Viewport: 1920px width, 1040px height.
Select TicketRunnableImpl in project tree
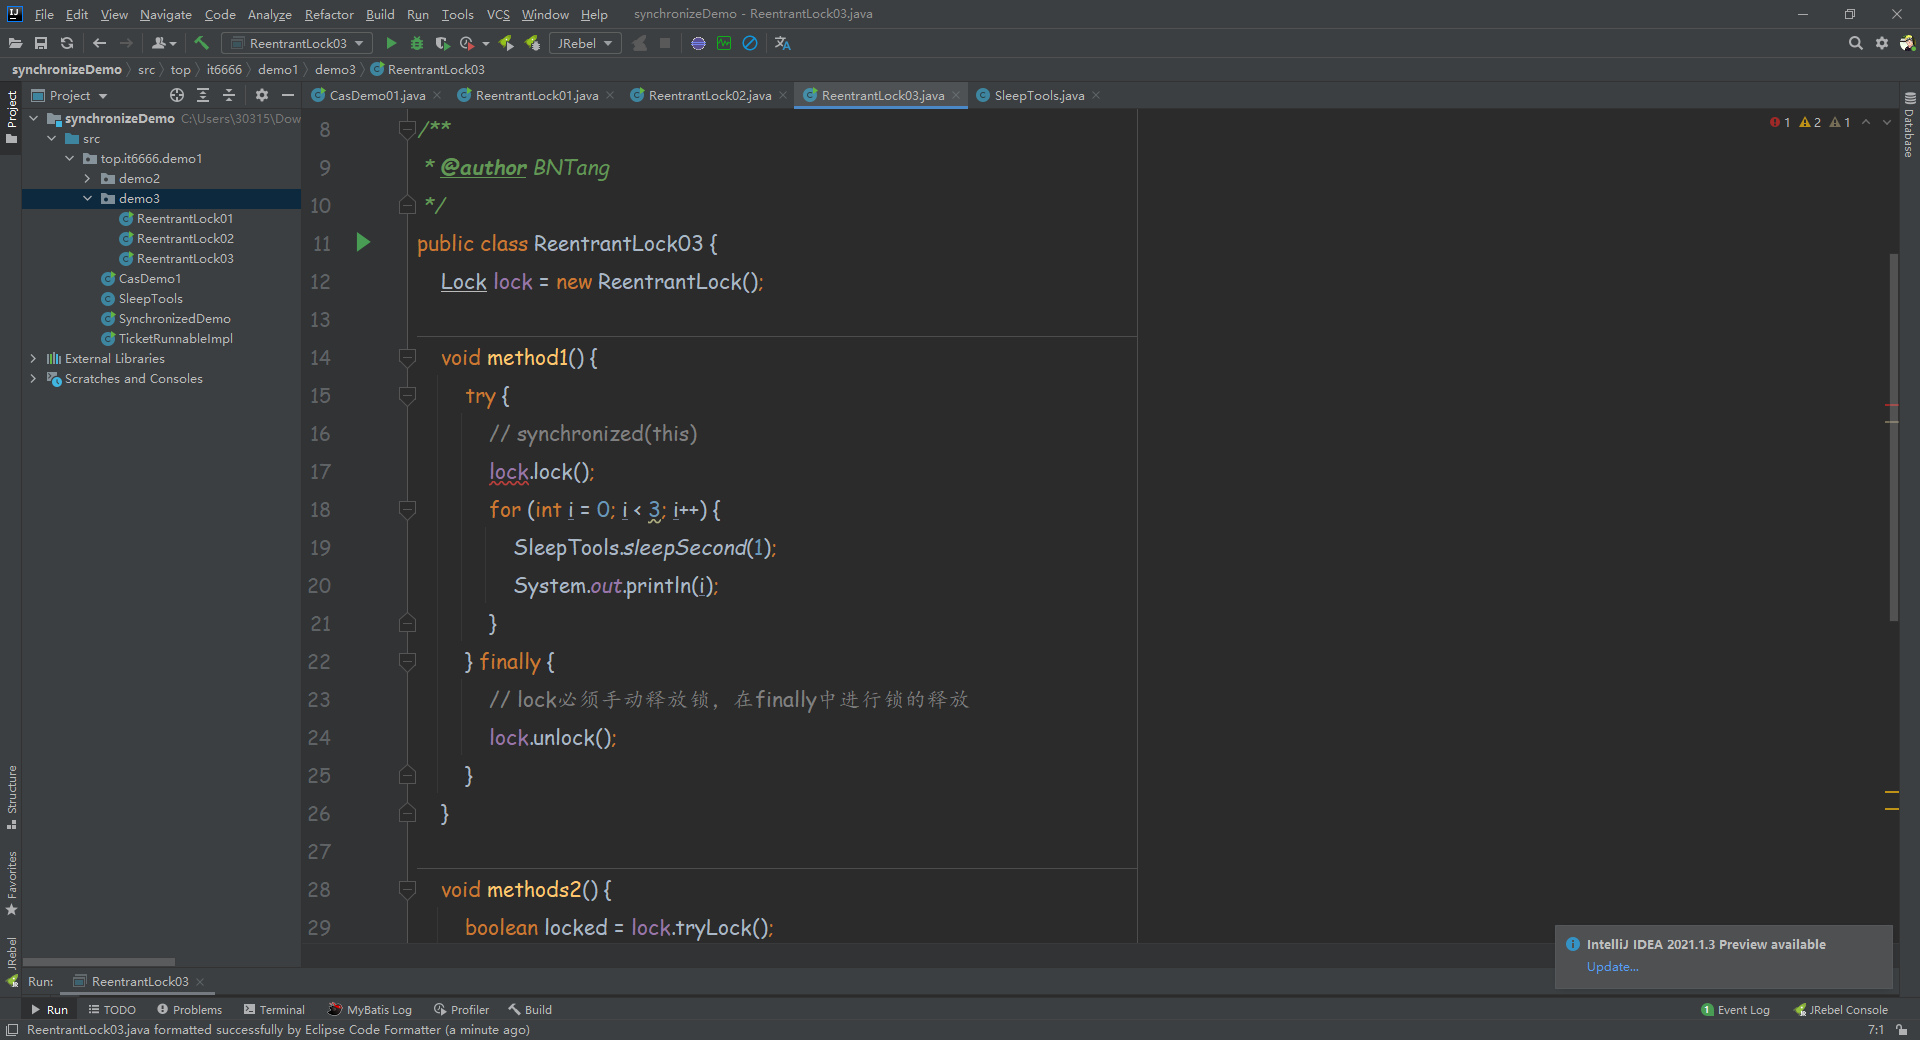(x=175, y=338)
